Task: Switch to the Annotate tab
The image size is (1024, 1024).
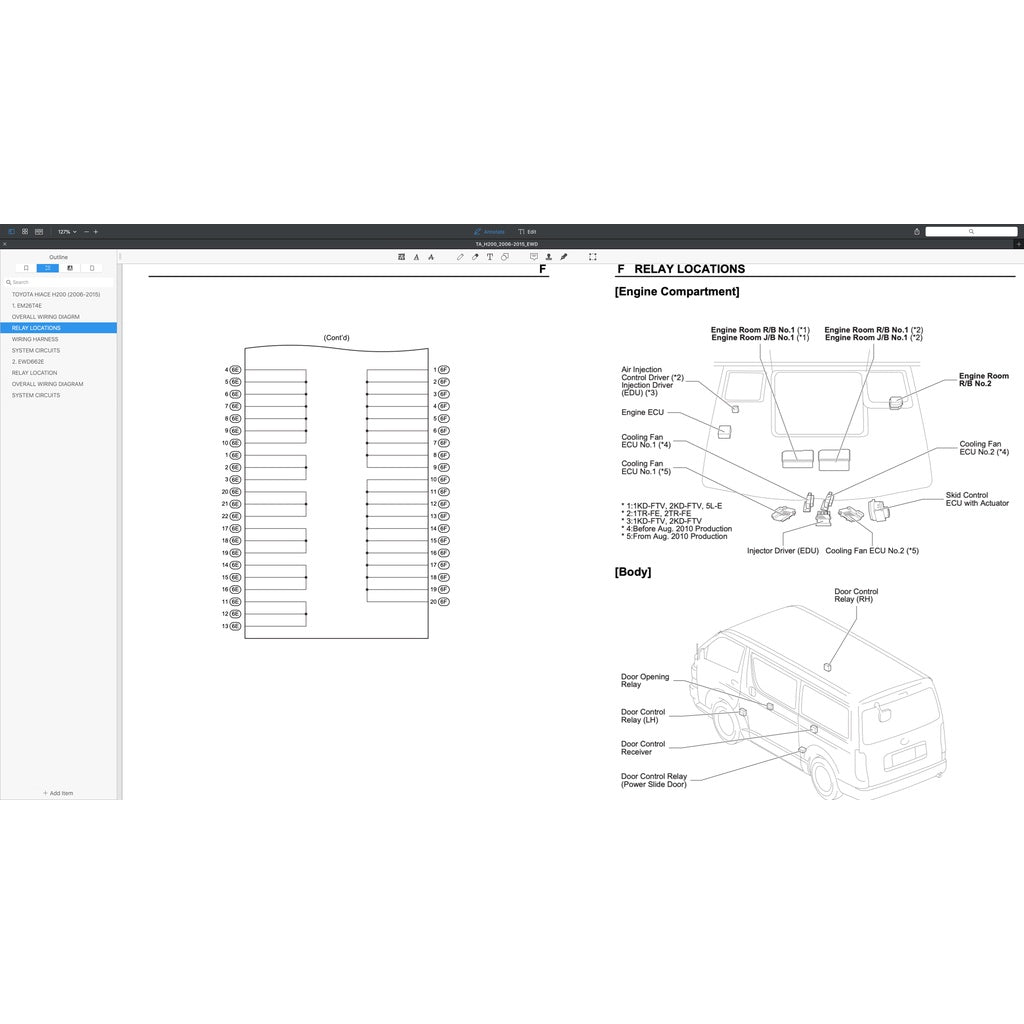Action: (490, 231)
